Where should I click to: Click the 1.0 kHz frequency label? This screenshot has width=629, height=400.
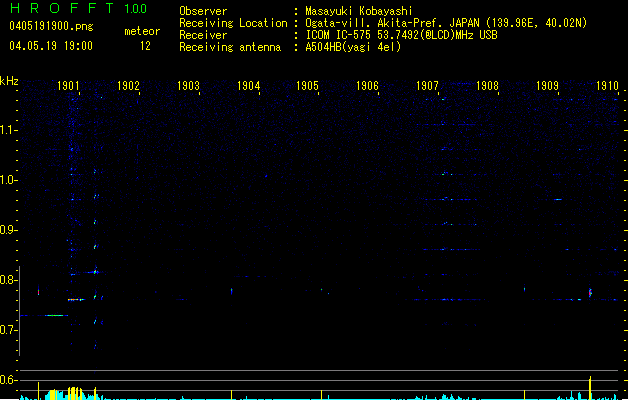coord(7,180)
